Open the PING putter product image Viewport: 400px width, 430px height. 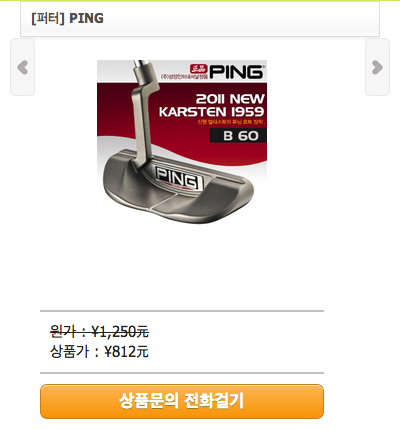182,142
